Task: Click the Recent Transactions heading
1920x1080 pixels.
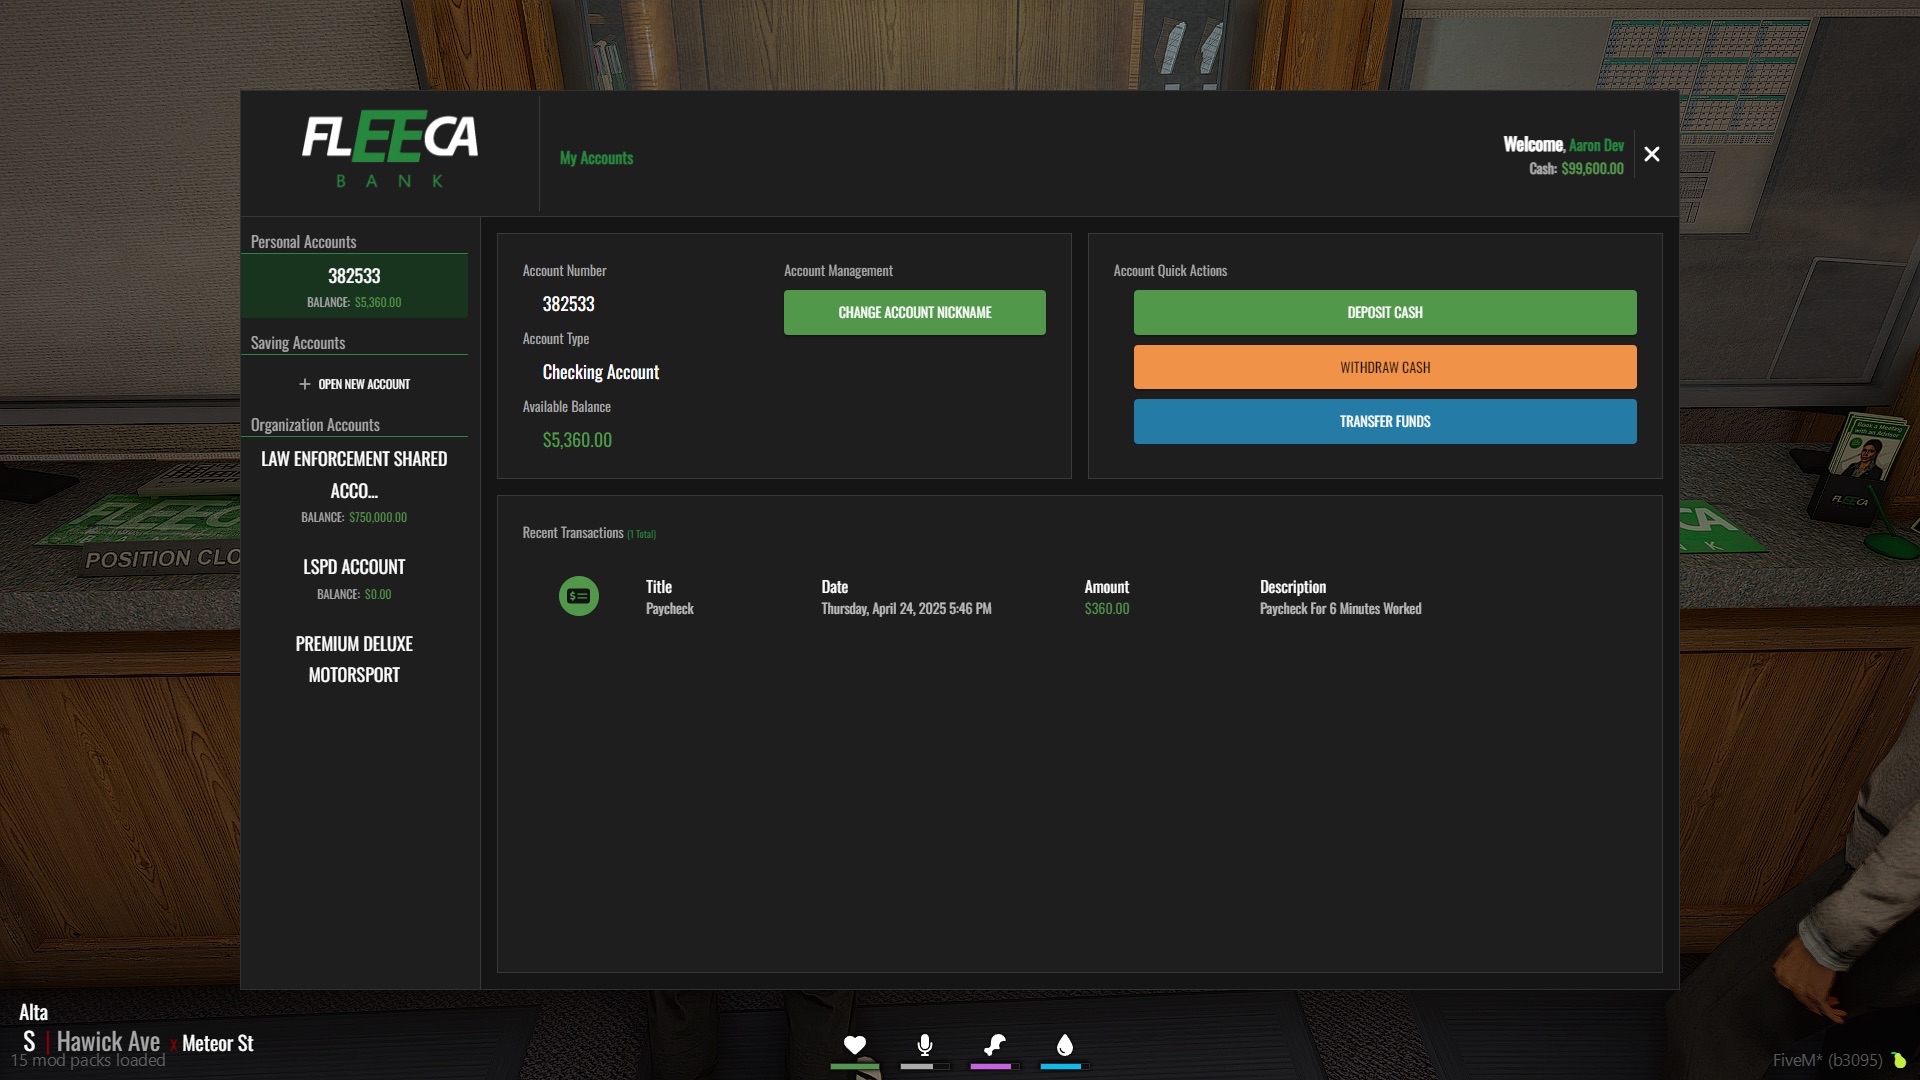Action: point(573,533)
